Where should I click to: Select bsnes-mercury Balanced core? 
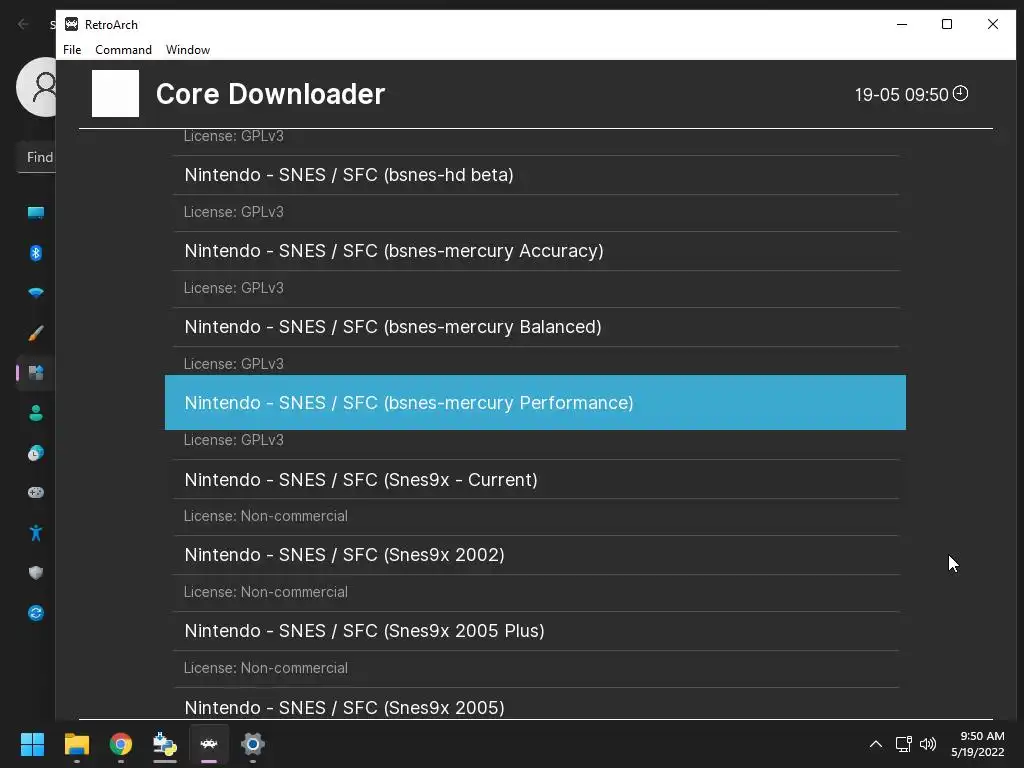[x=536, y=327]
